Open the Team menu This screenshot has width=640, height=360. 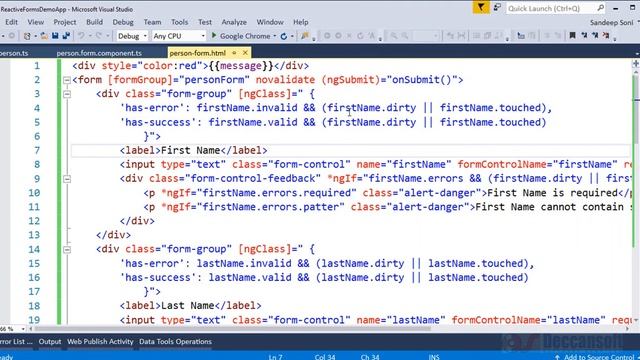point(152,22)
